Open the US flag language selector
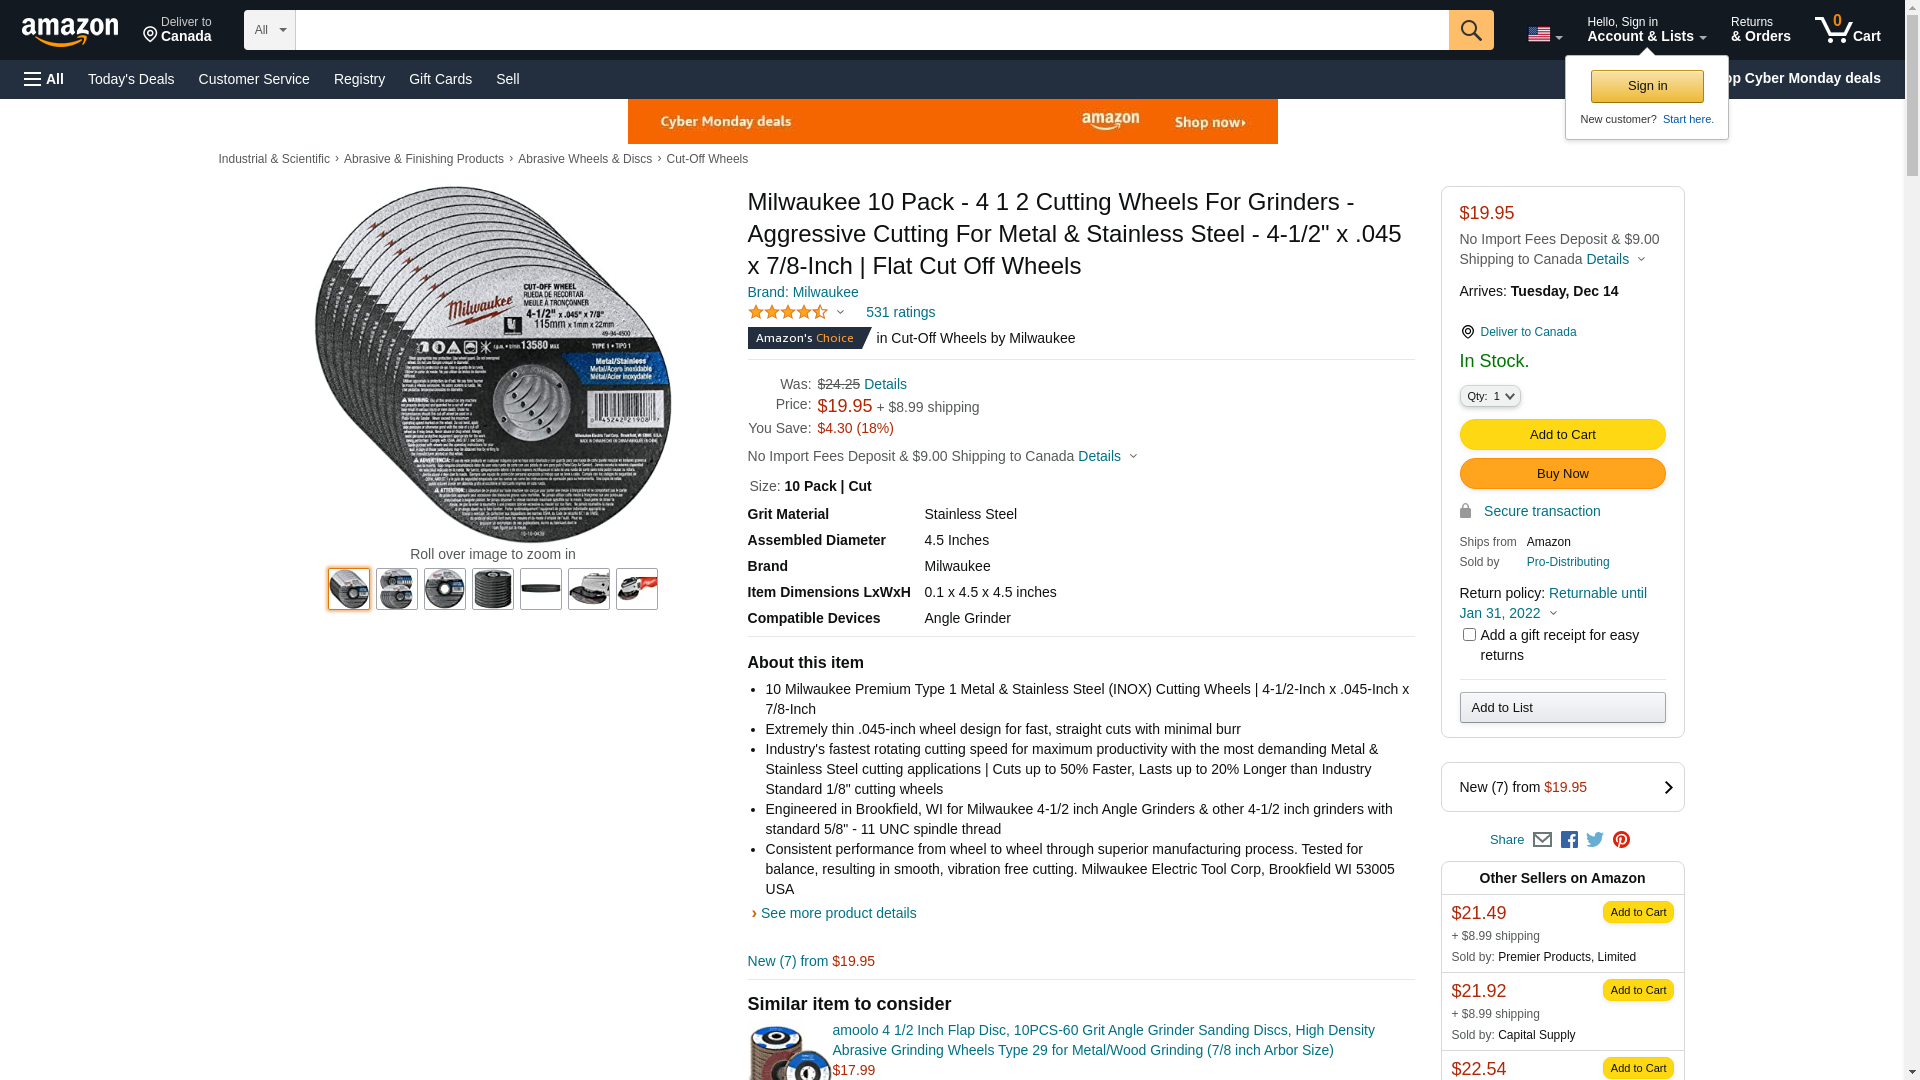The height and width of the screenshot is (1080, 1920). pos(1545,35)
